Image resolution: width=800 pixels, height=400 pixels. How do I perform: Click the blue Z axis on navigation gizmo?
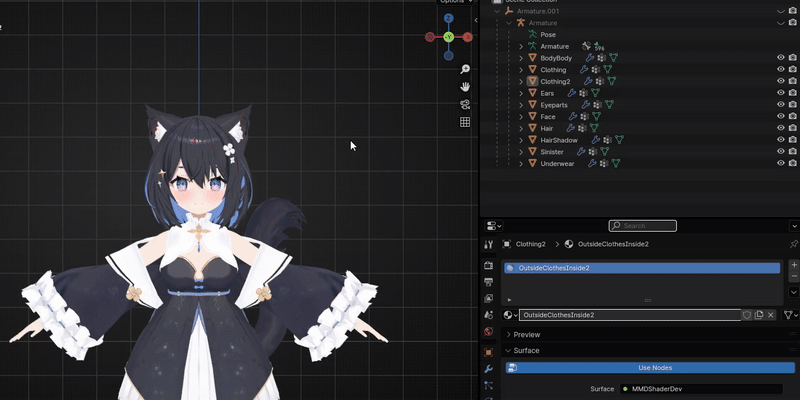448,18
